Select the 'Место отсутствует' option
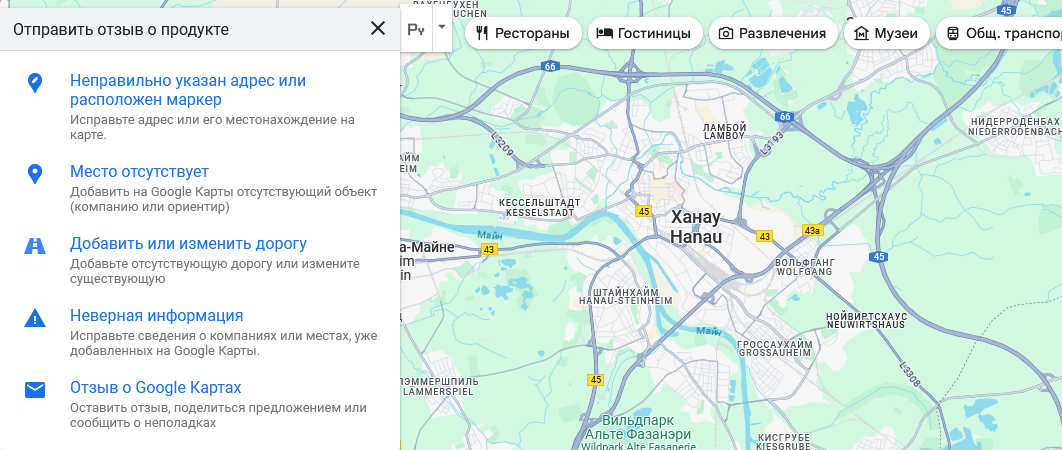The image size is (1062, 450). click(139, 172)
